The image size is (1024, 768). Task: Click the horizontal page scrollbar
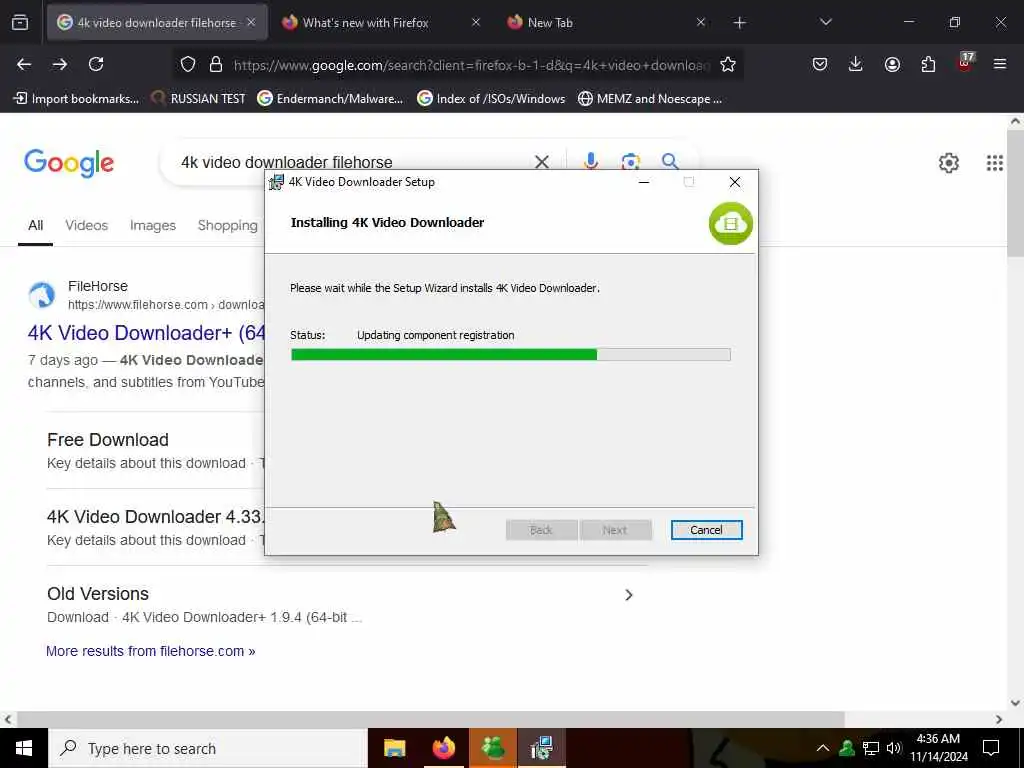point(431,719)
